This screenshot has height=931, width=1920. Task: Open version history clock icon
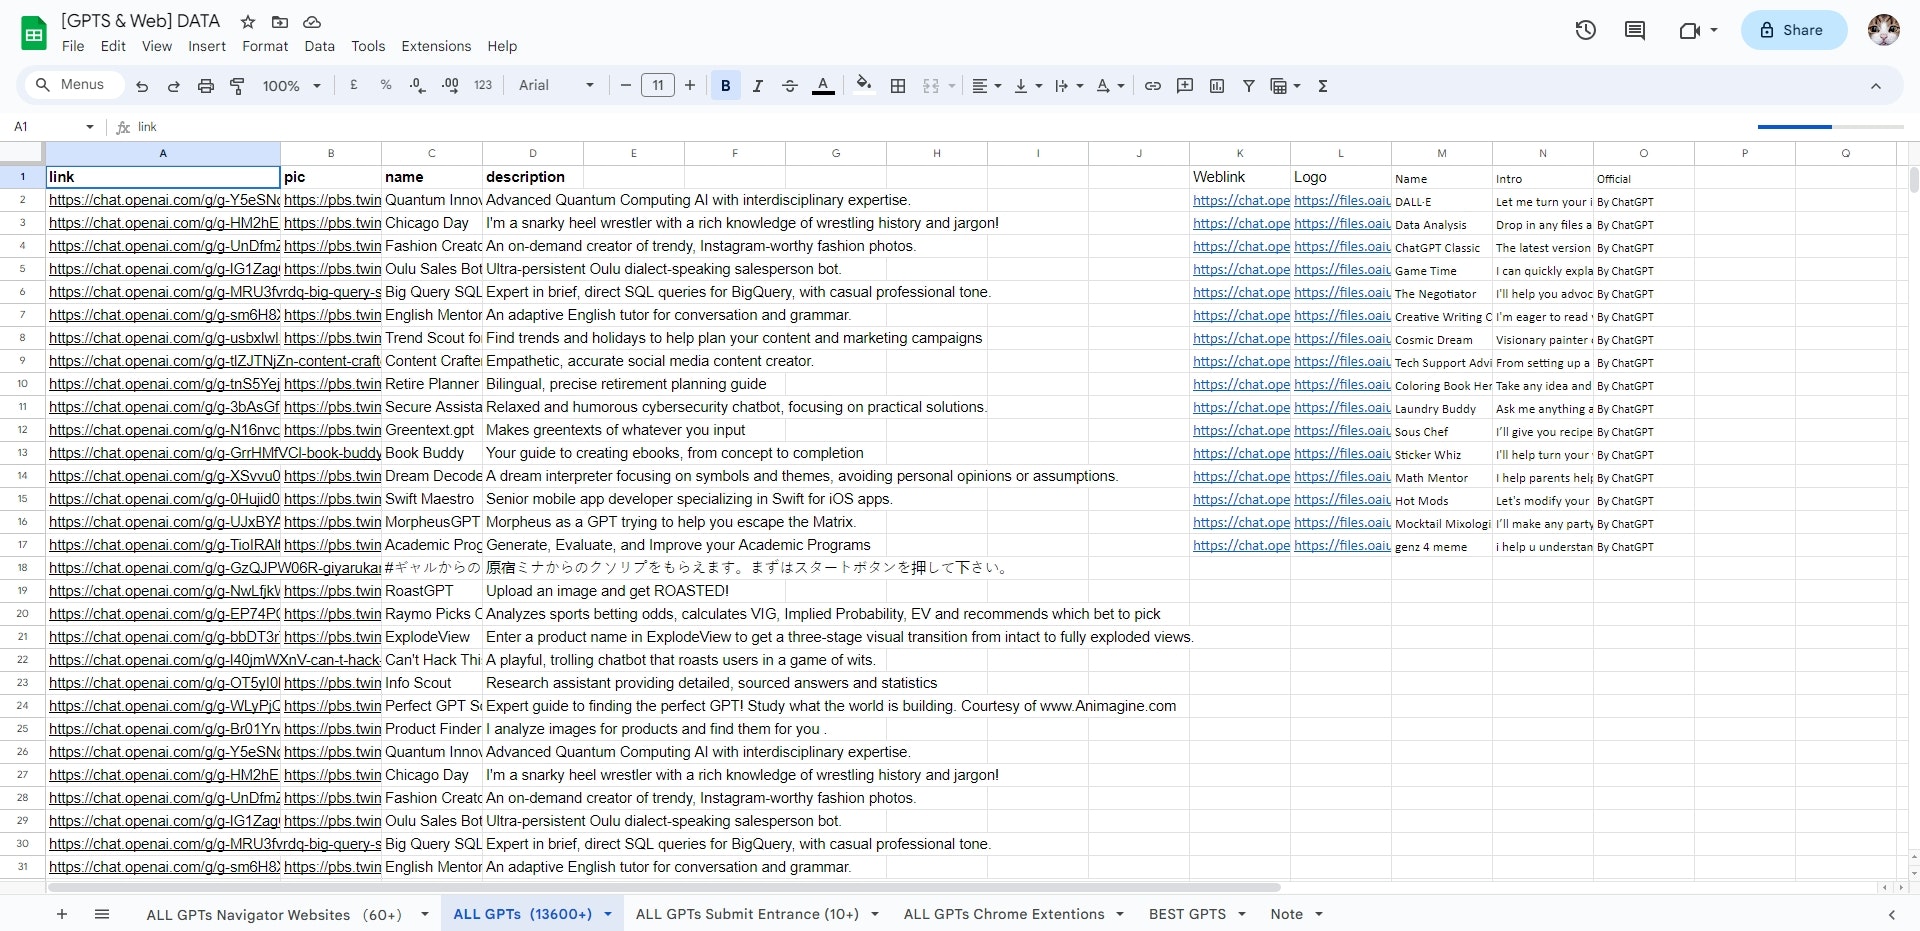[1585, 30]
